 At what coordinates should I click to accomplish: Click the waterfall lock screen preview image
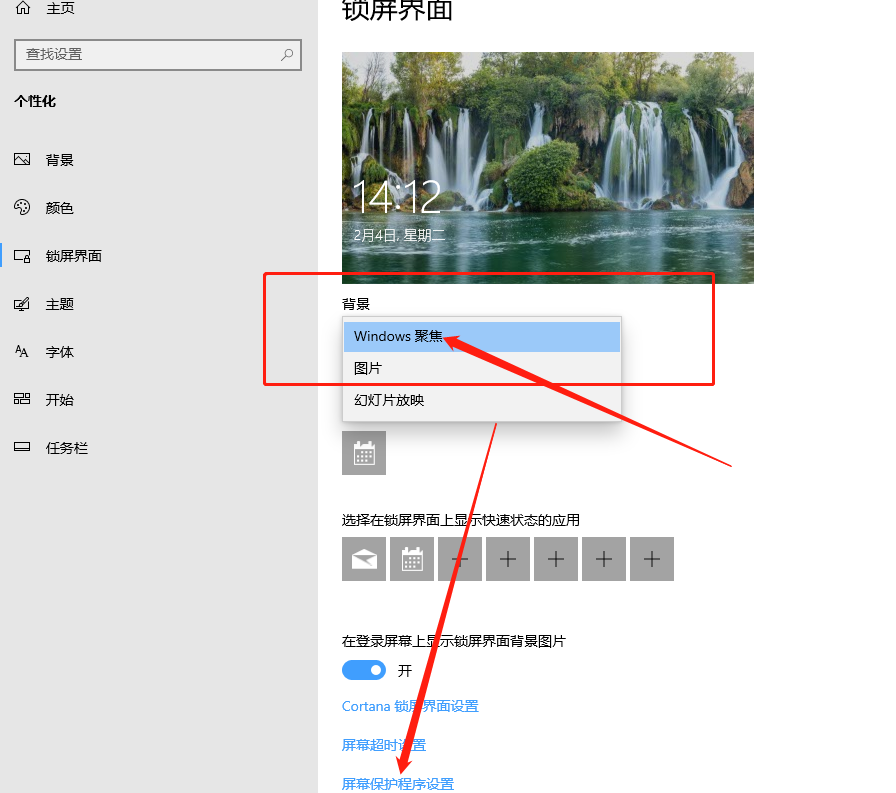(x=547, y=167)
